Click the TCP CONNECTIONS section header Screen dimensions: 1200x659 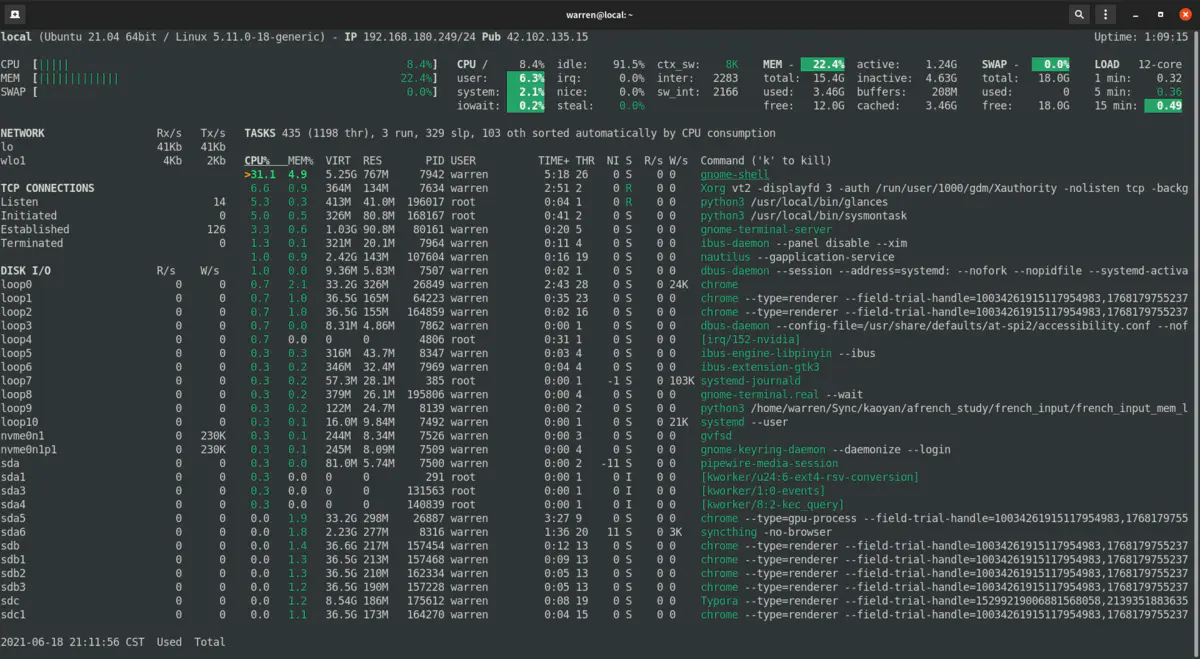[48, 188]
